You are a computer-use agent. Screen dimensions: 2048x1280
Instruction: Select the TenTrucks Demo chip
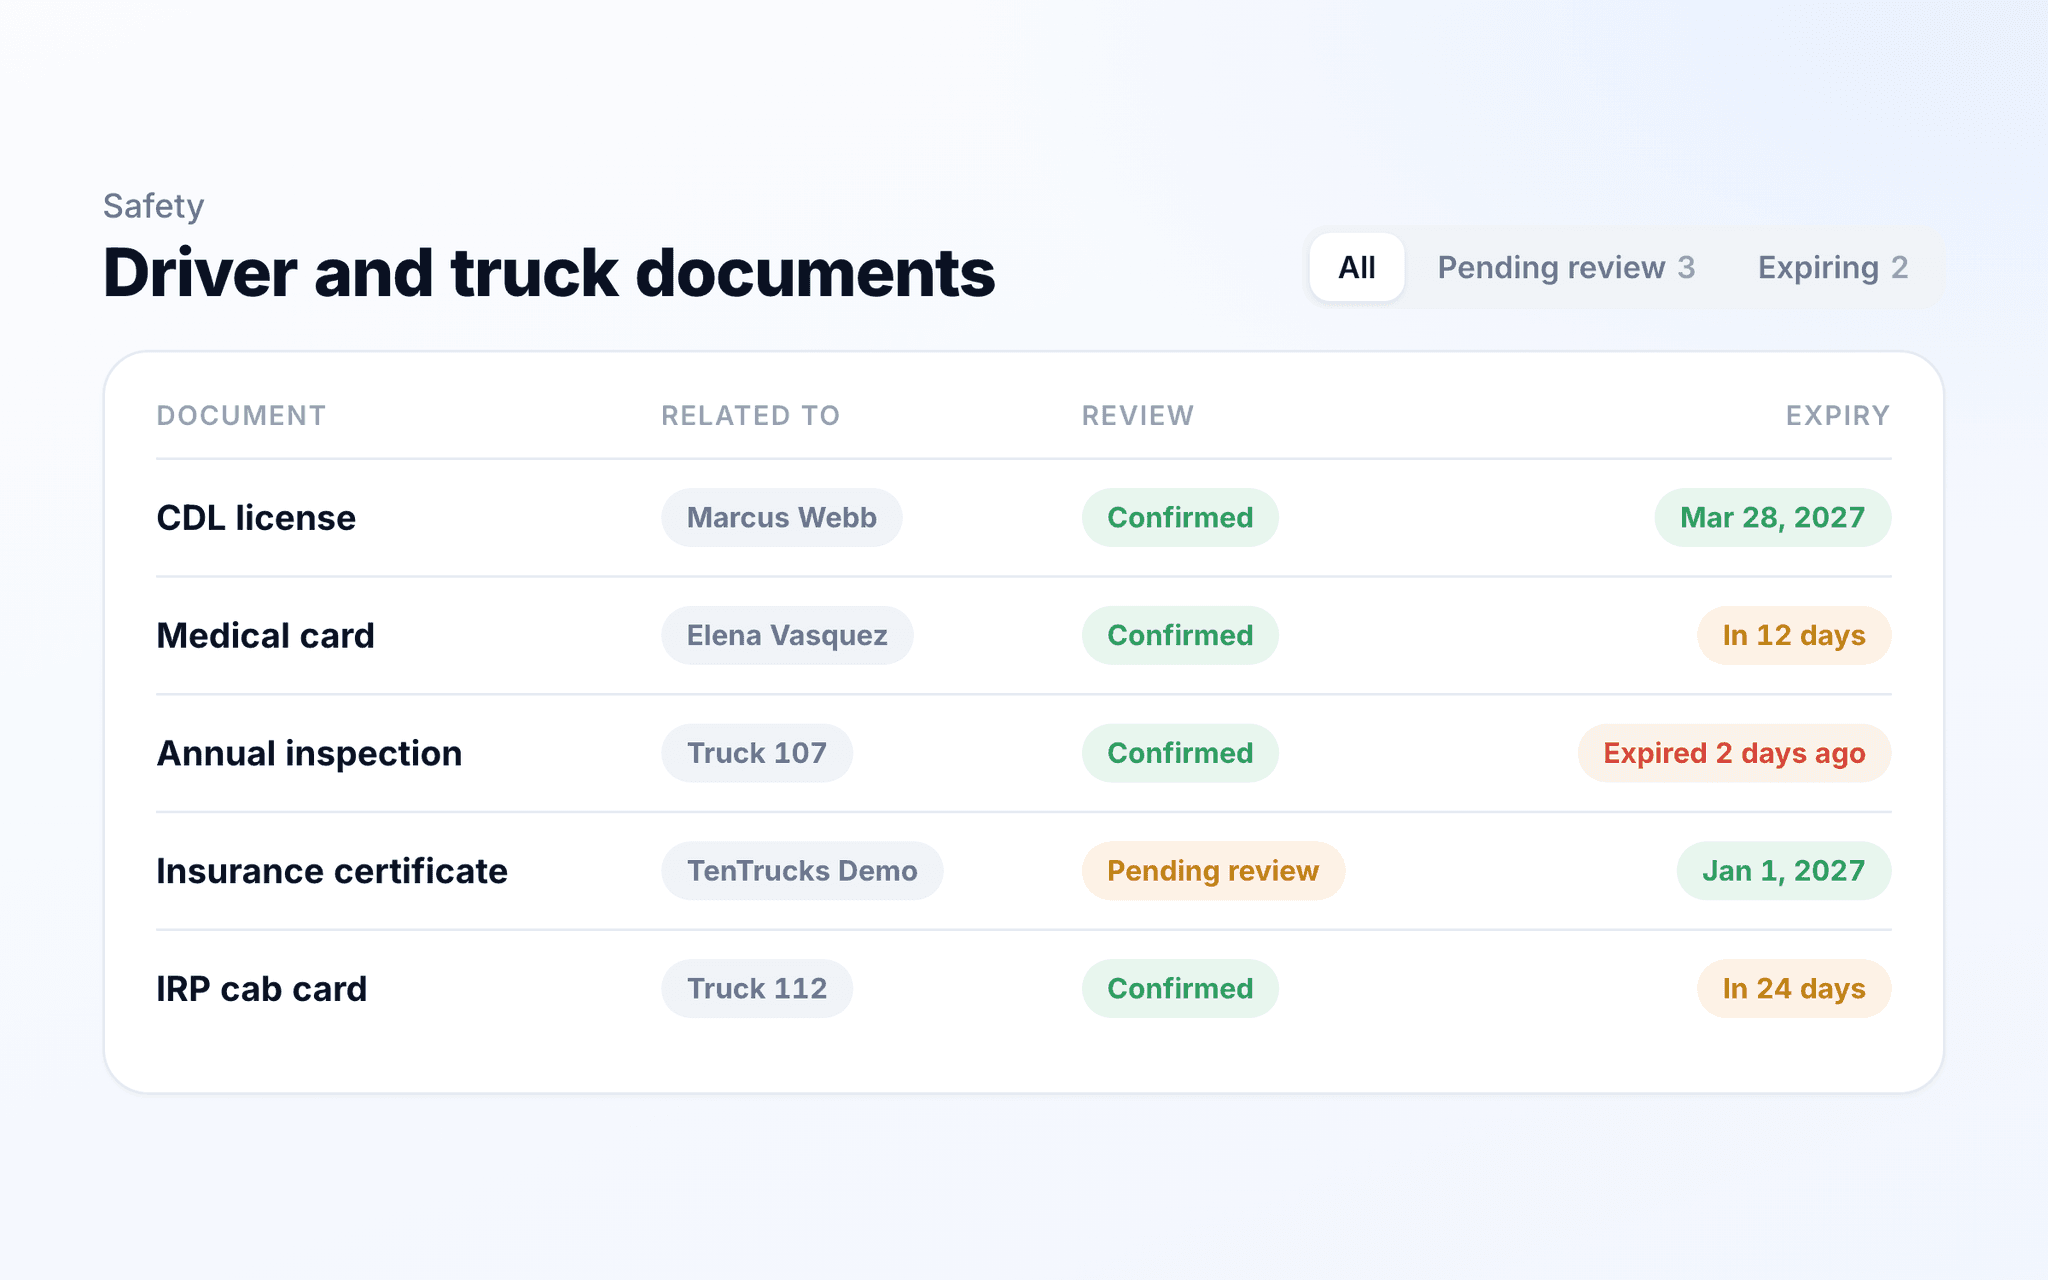point(802,871)
